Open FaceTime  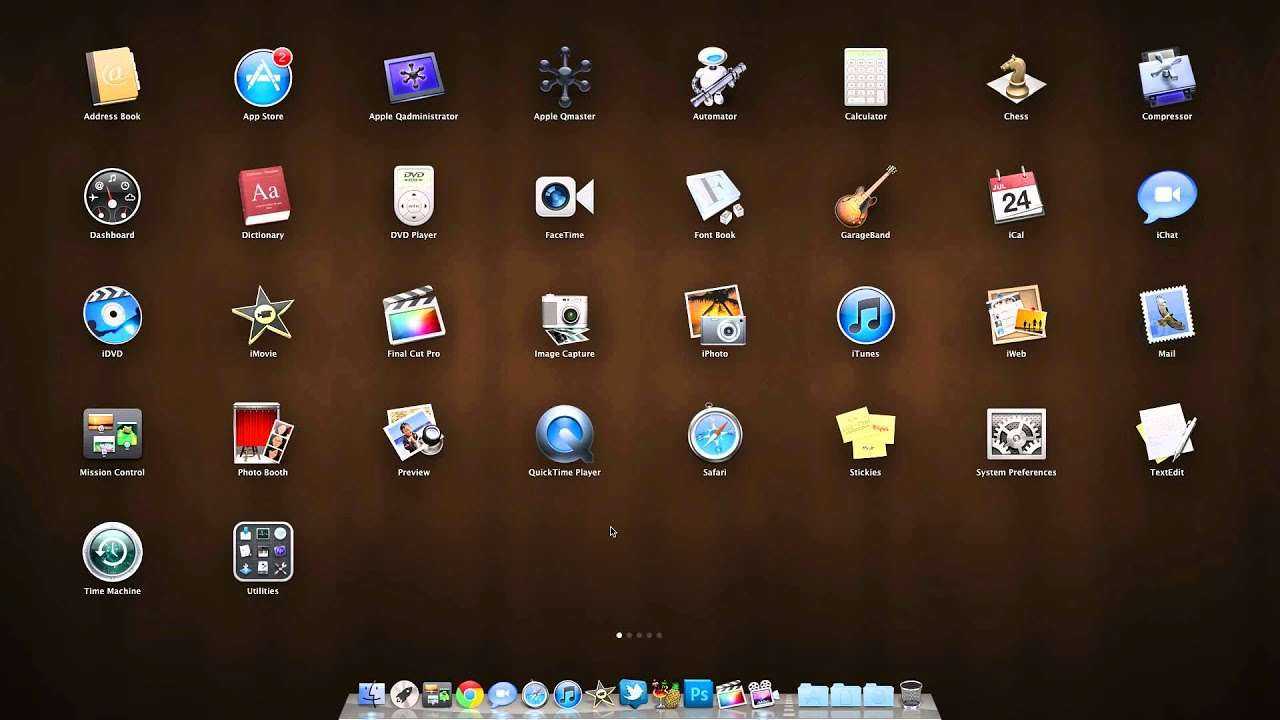564,196
